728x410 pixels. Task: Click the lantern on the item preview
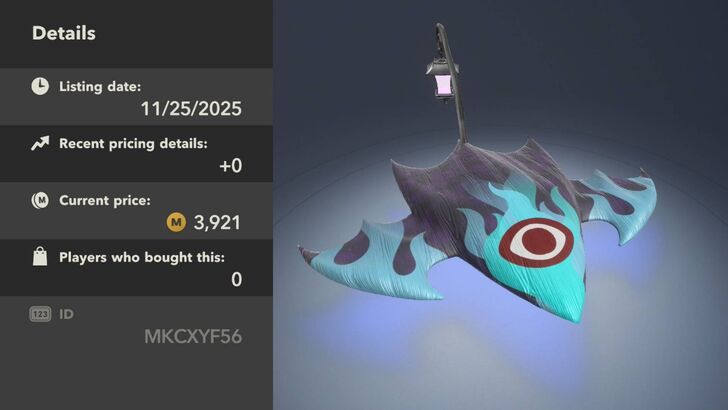pyautogui.click(x=443, y=80)
